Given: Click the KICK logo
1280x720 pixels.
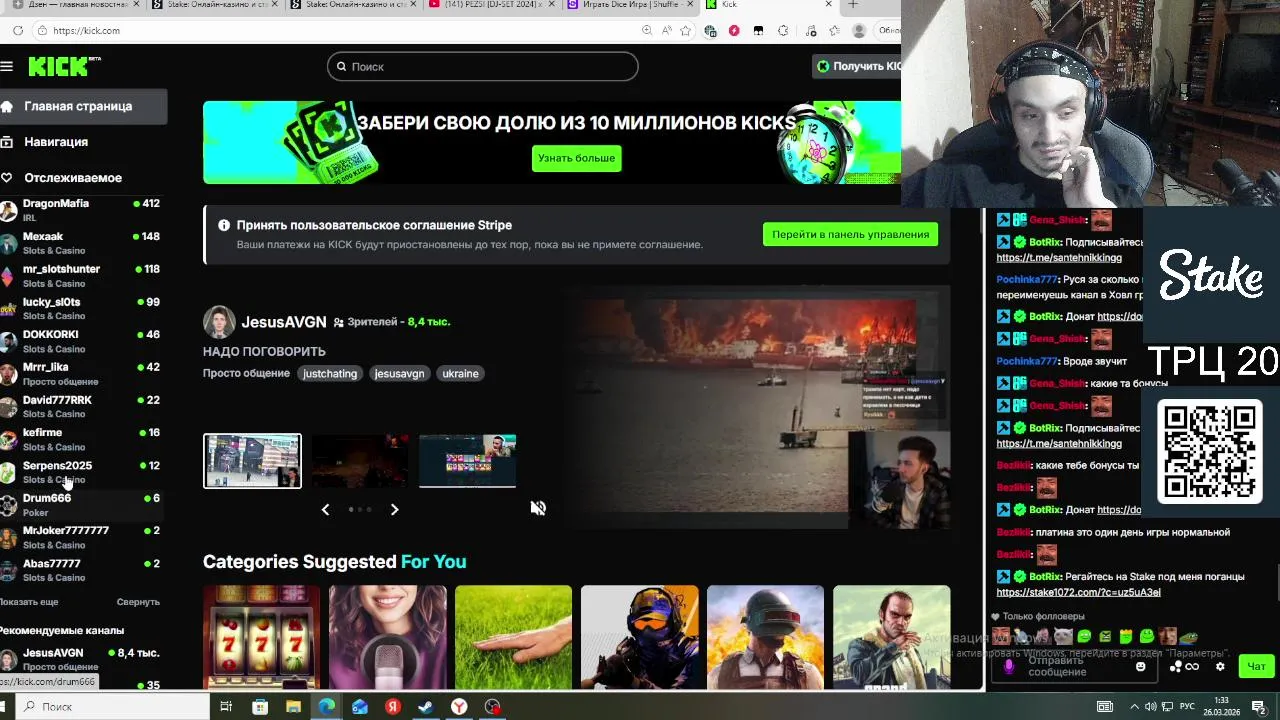Looking at the screenshot, I should 64,66.
